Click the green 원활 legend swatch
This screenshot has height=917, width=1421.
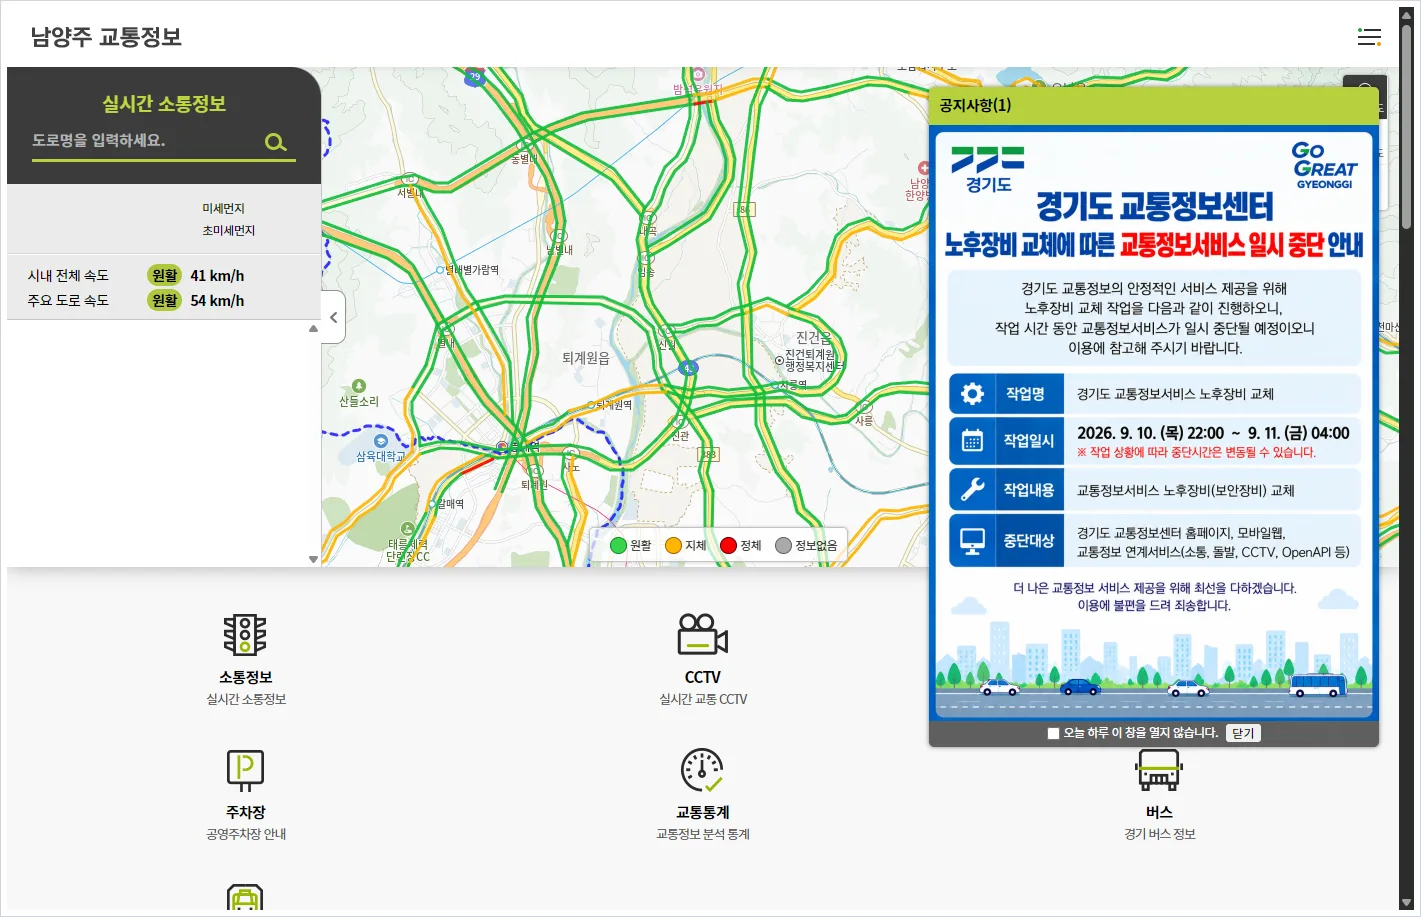618,545
